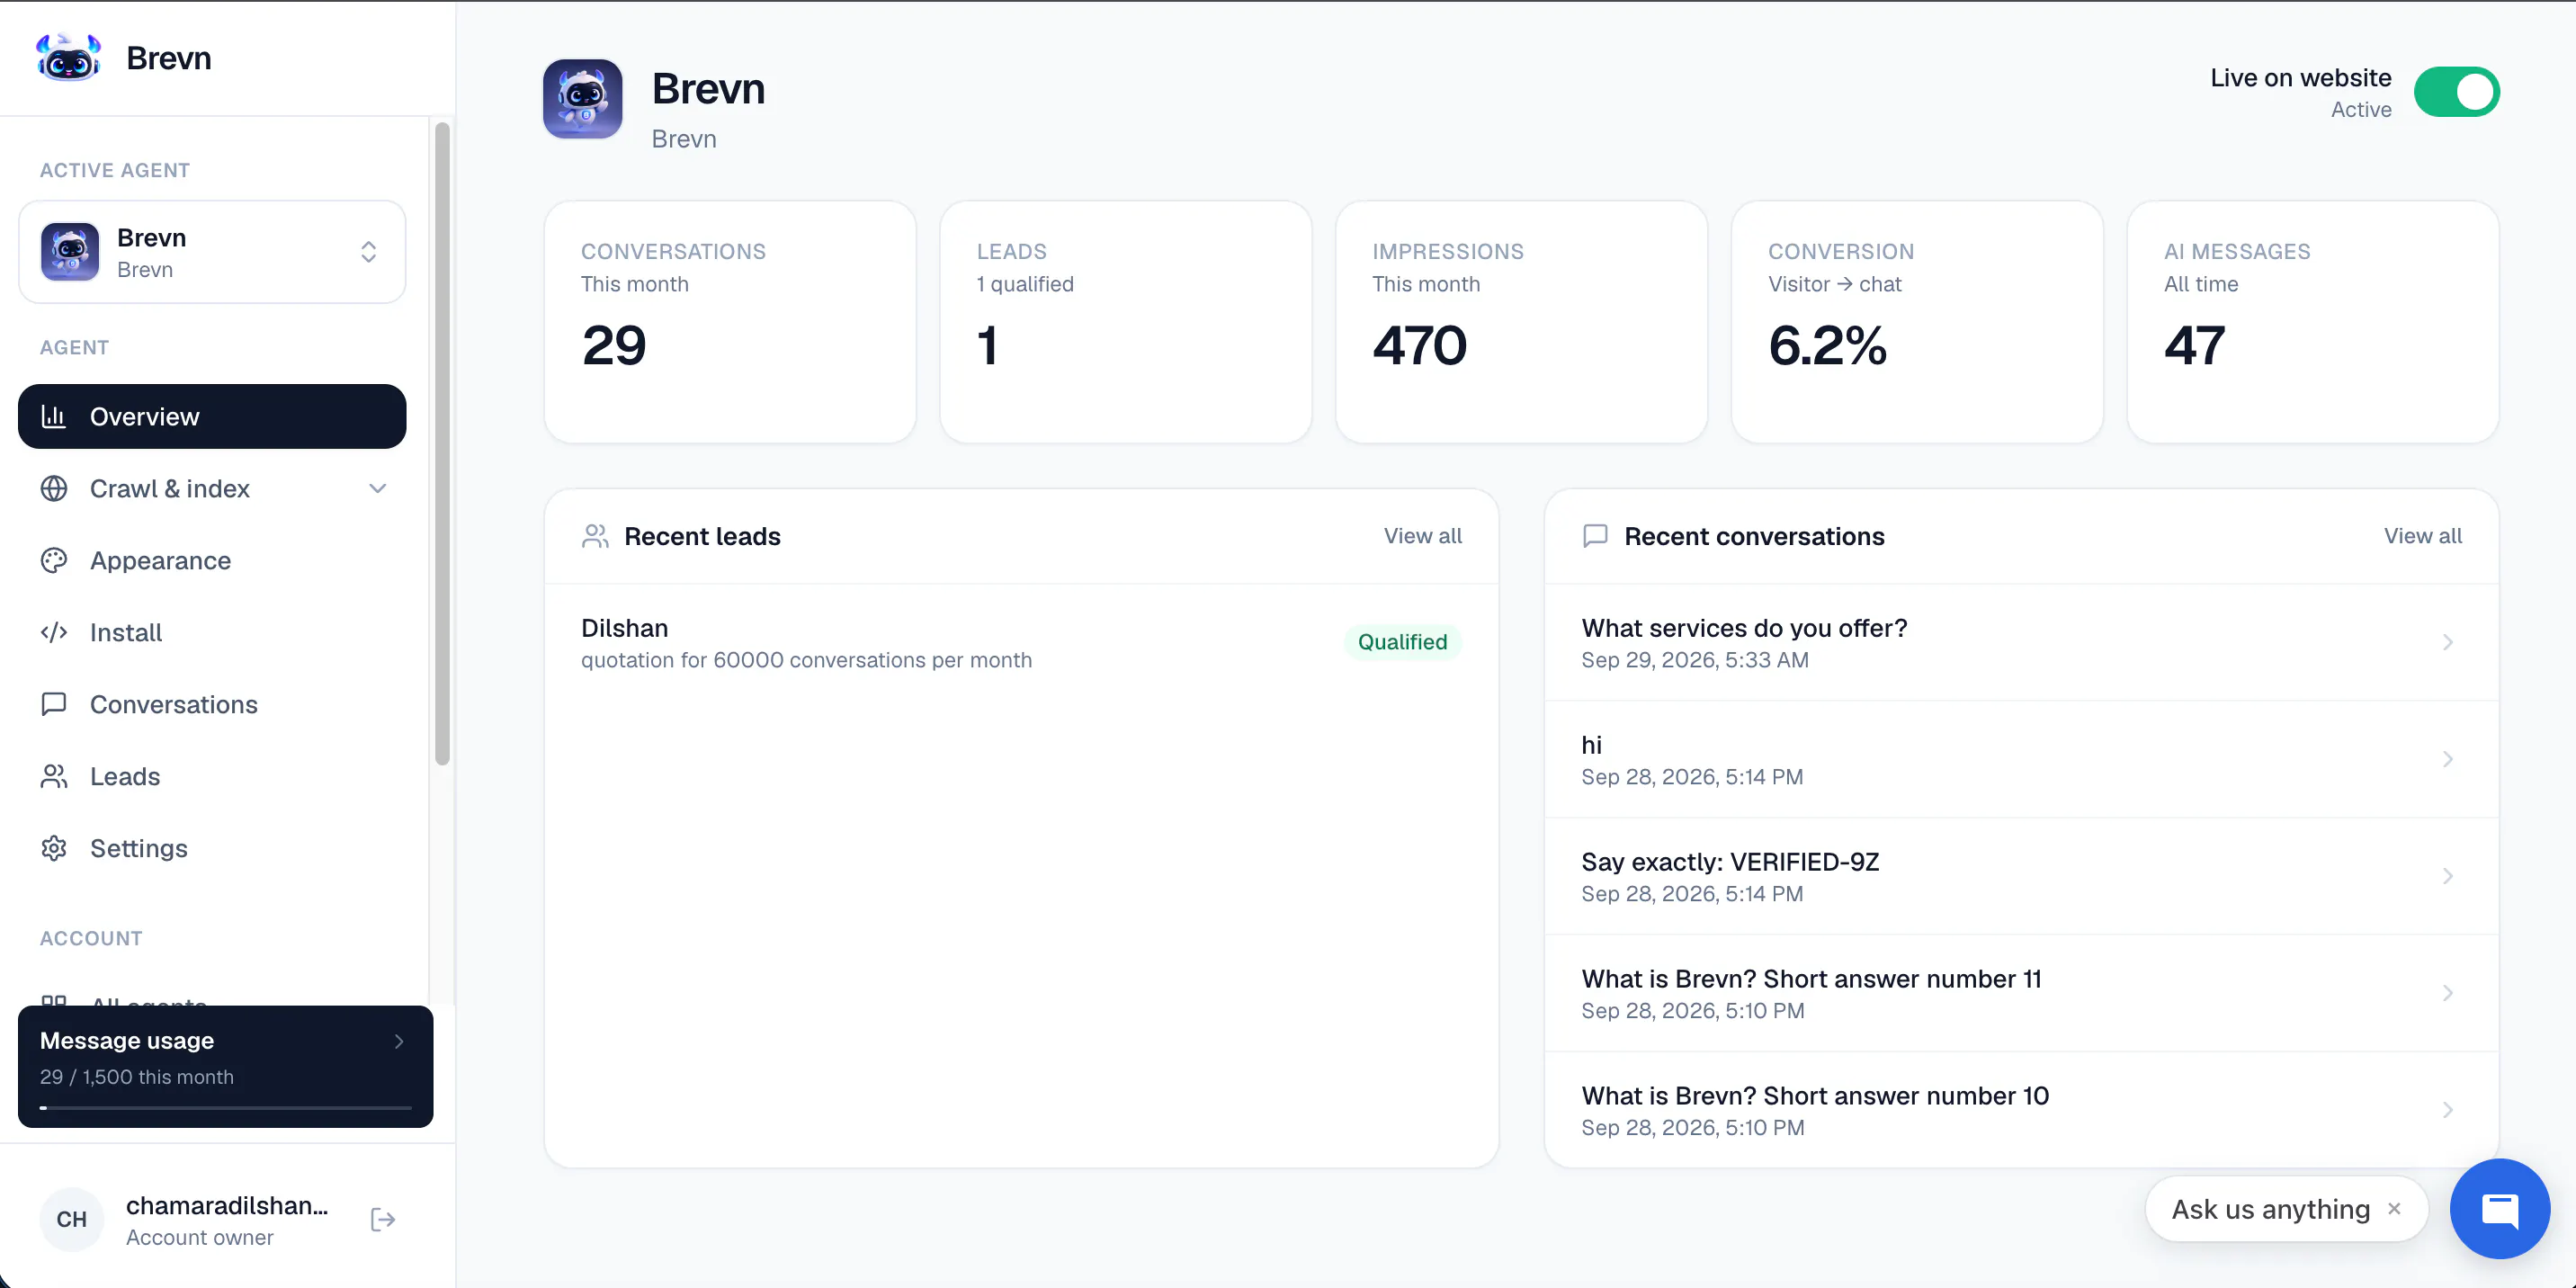2576x1288 pixels.
Task: Click the Appearance palette icon
Action: click(54, 560)
